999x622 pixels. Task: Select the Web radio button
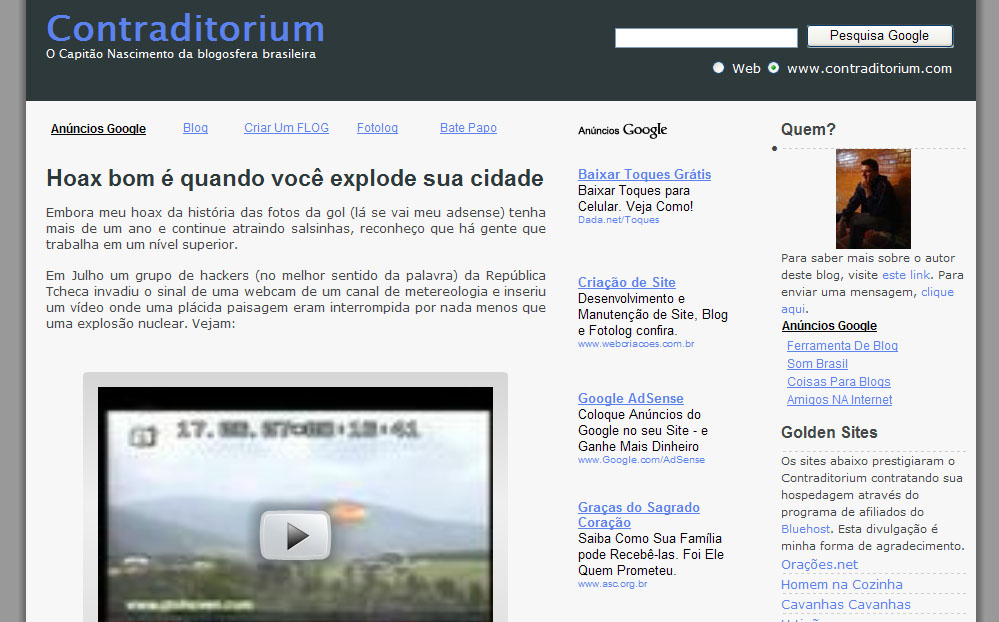(x=718, y=68)
